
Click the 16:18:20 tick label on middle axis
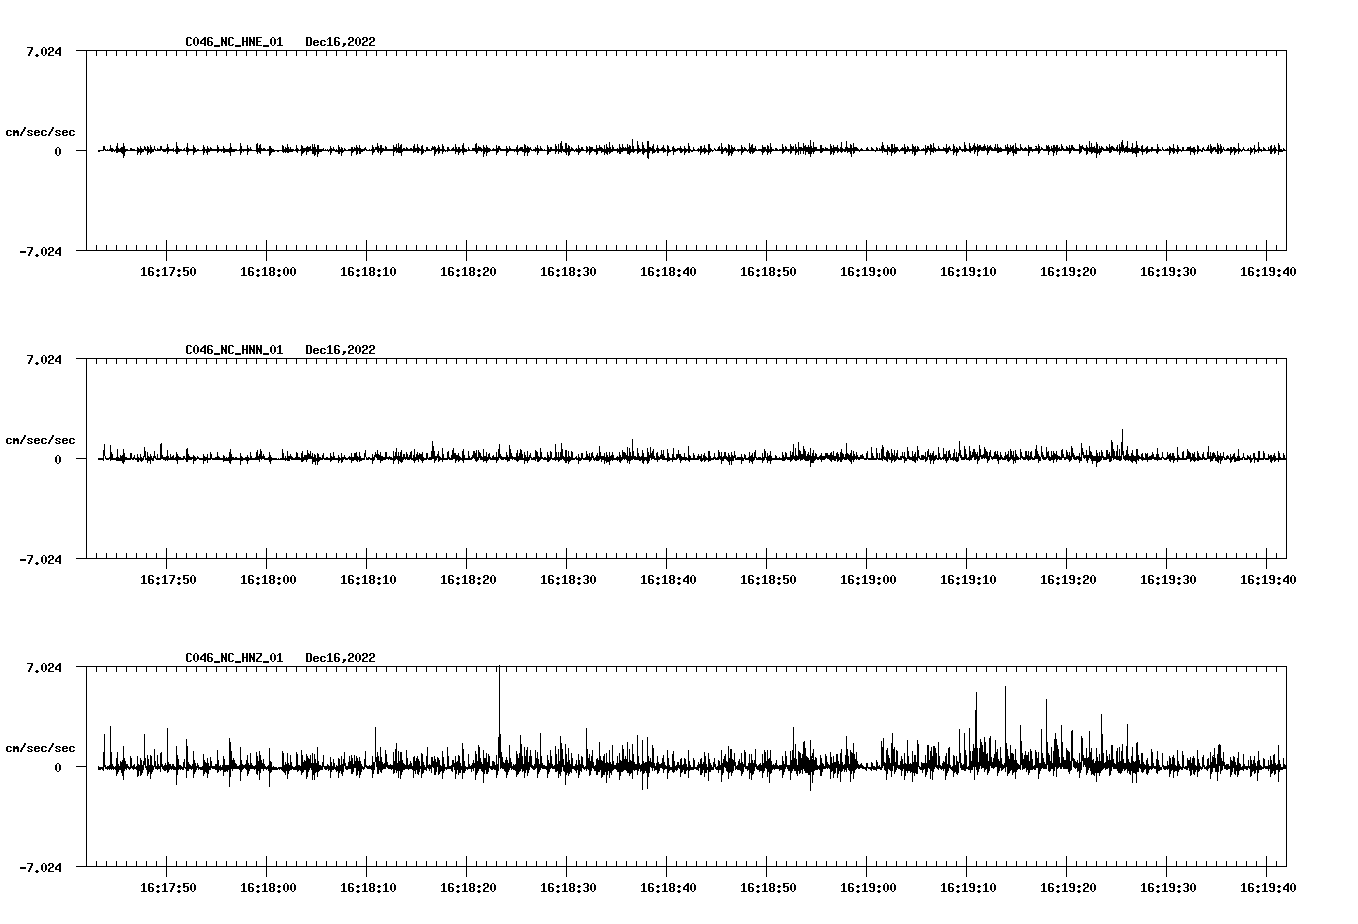pos(467,578)
